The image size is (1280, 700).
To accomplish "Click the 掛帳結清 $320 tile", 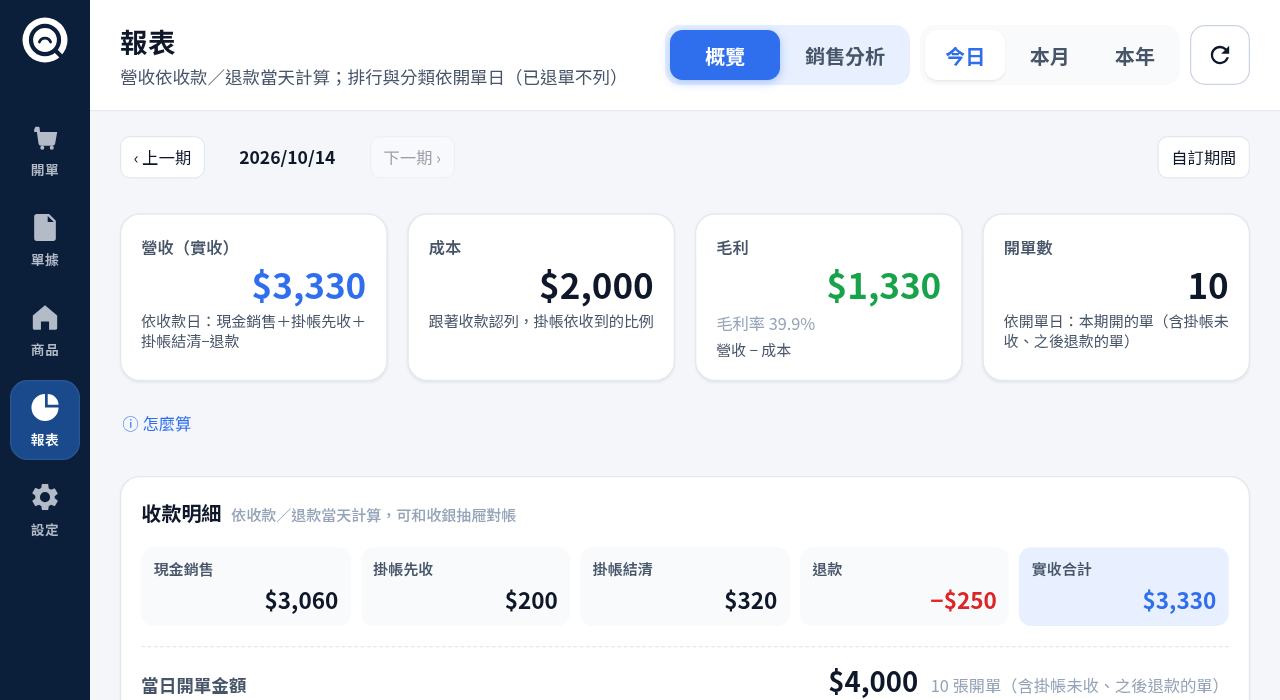I will [x=685, y=586].
